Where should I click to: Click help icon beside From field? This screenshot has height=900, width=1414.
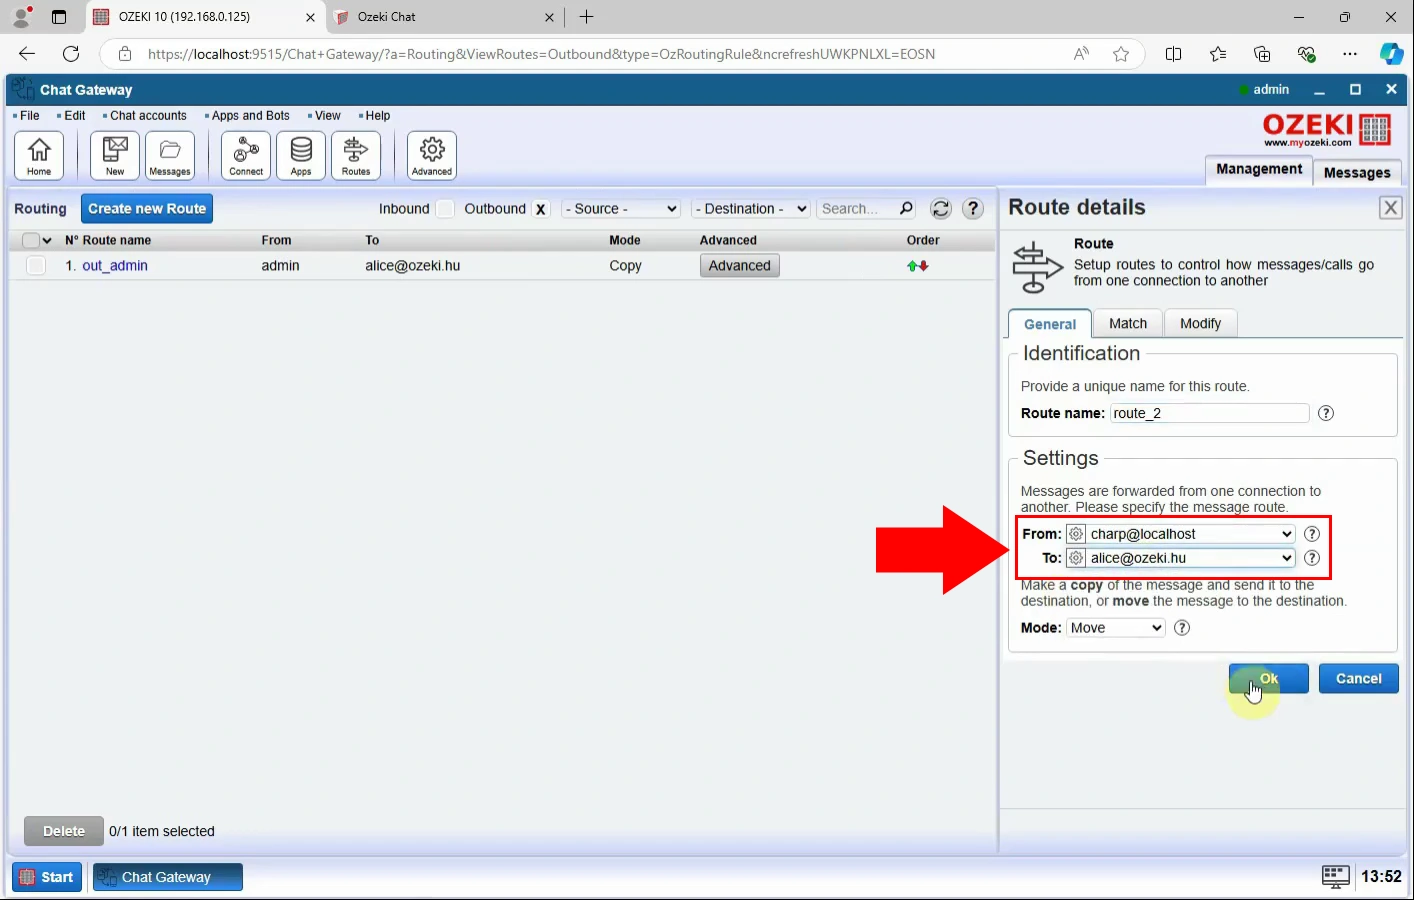[1312, 534]
